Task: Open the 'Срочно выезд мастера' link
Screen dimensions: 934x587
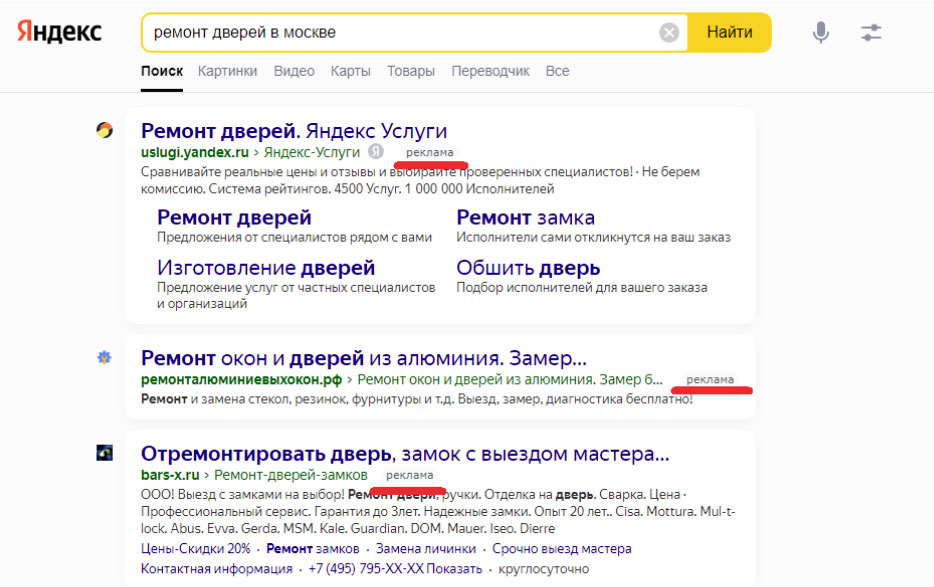Action: 562,548
